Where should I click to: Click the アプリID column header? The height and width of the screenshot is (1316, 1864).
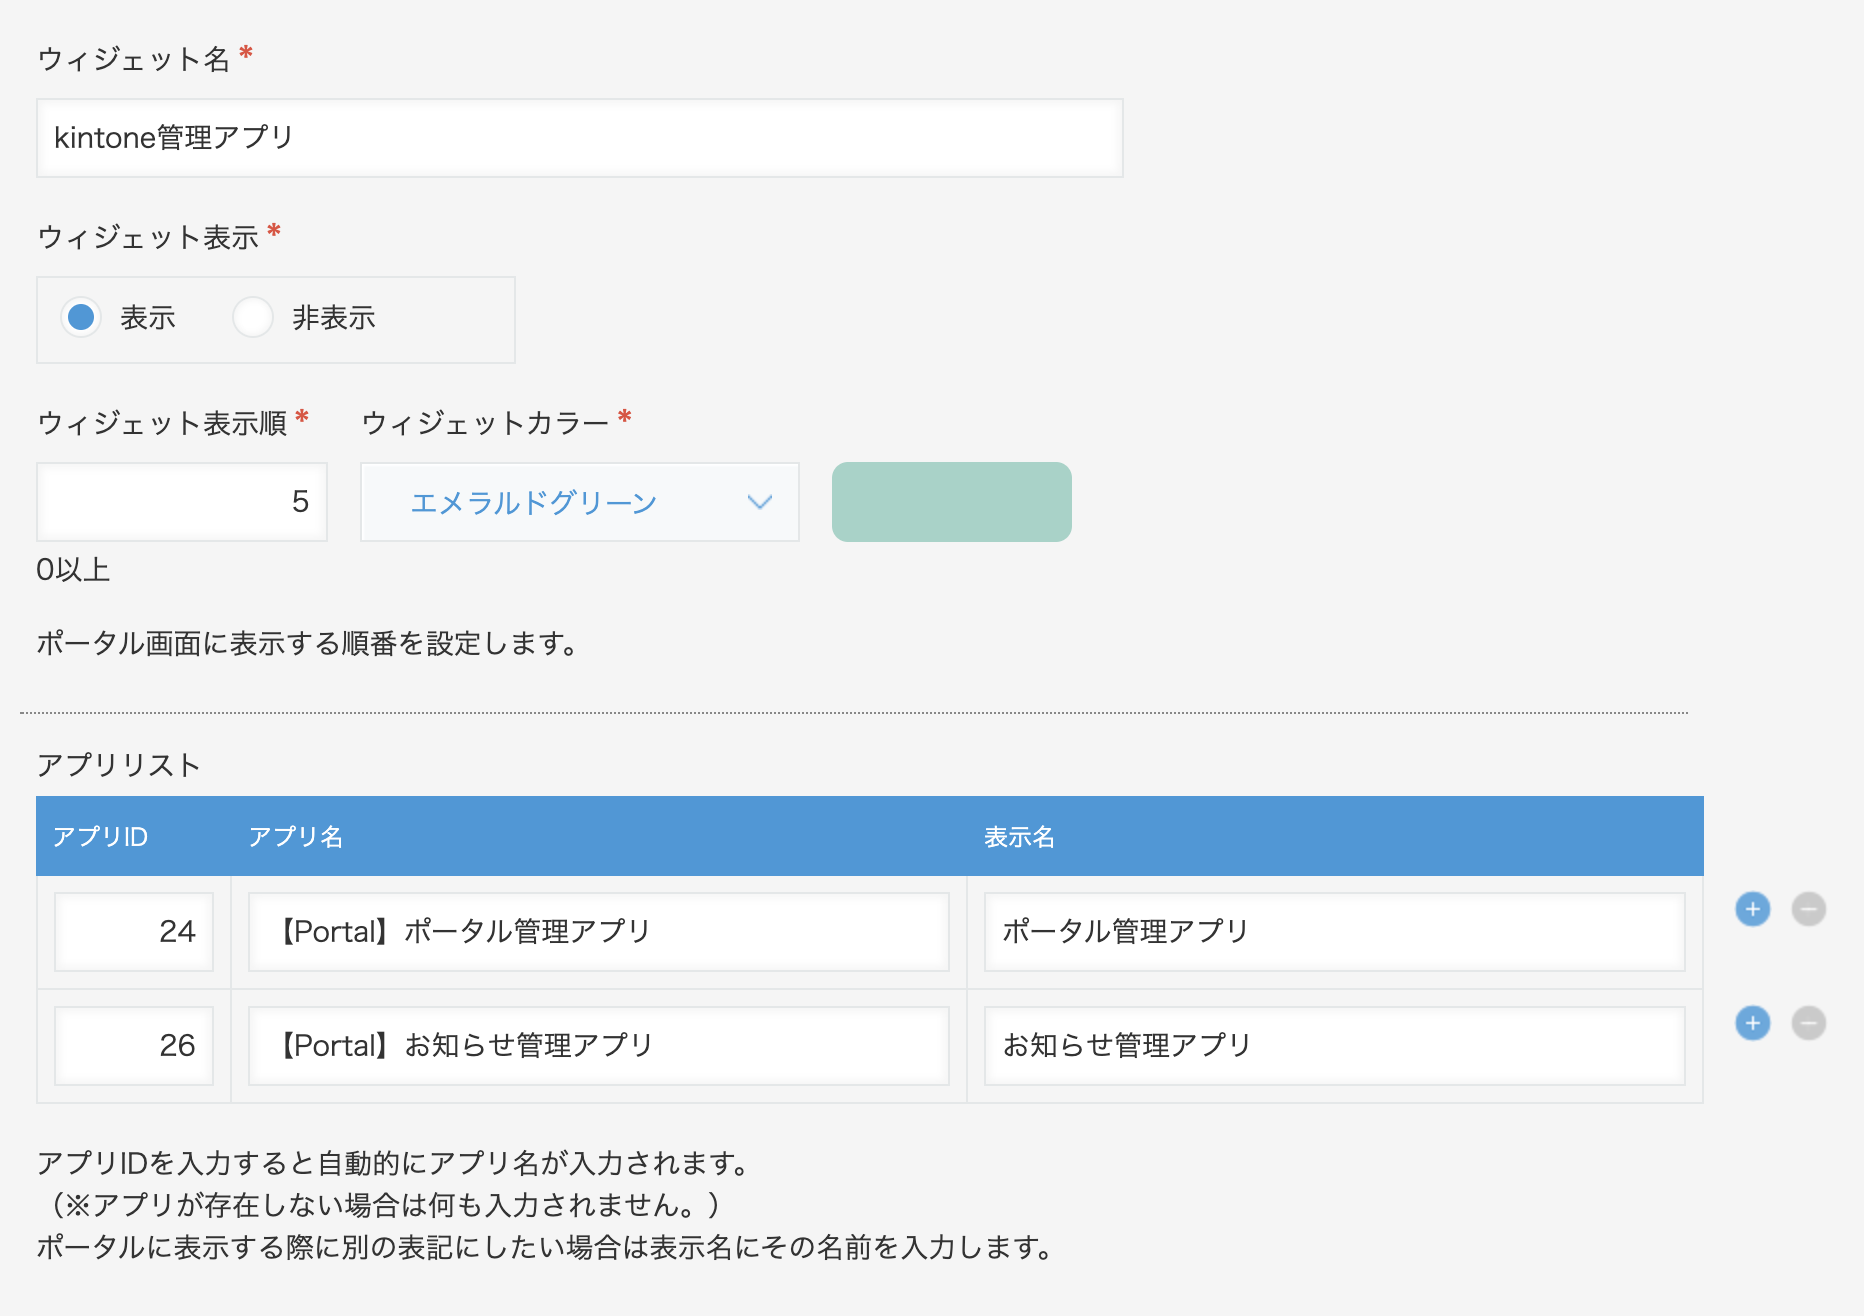click(x=100, y=837)
